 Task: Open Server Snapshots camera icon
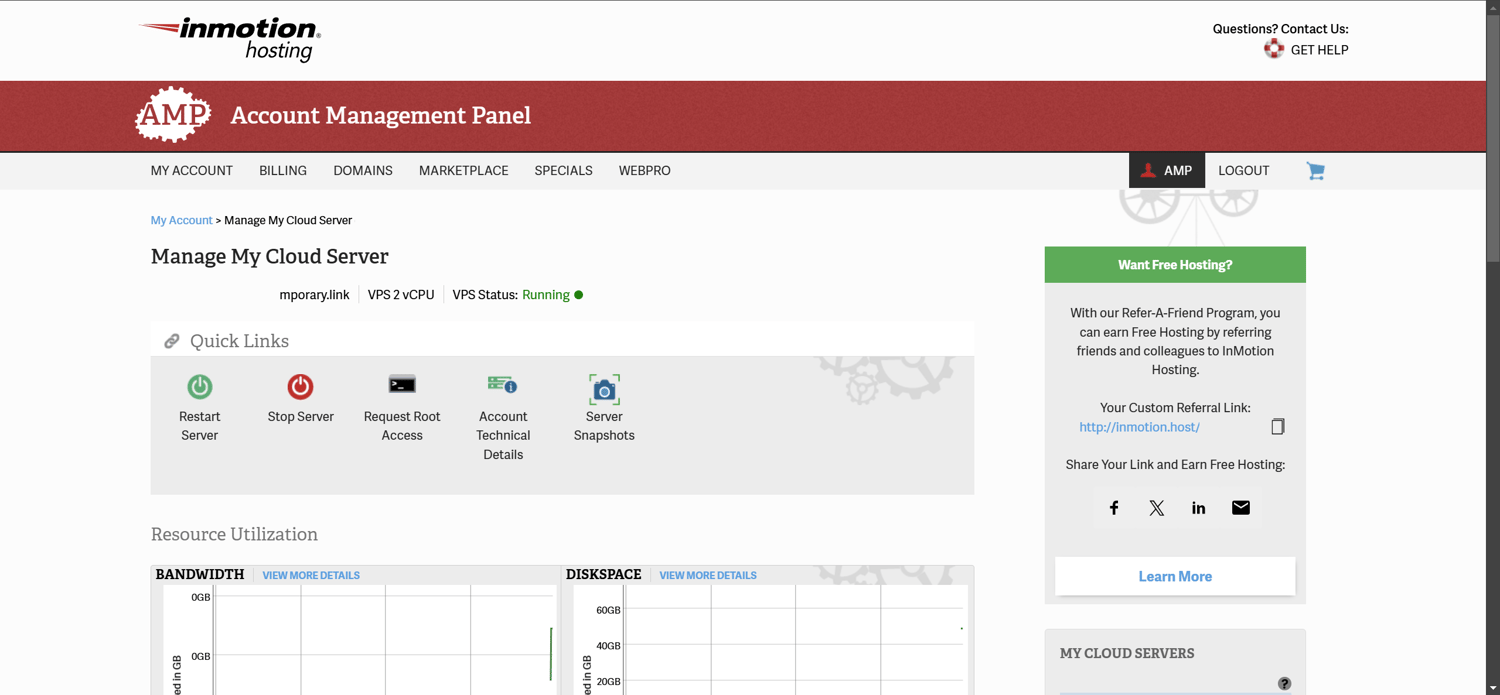pos(604,389)
